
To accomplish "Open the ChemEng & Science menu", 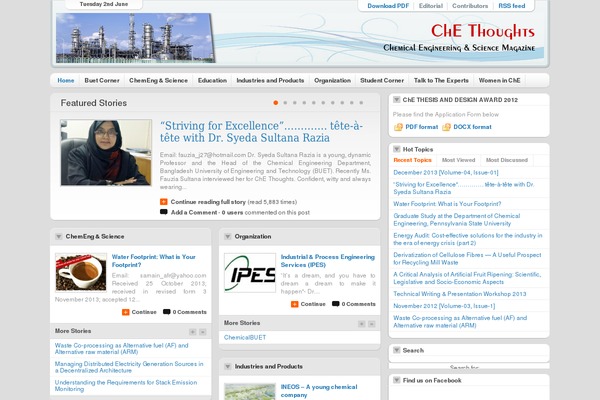I will [x=158, y=80].
